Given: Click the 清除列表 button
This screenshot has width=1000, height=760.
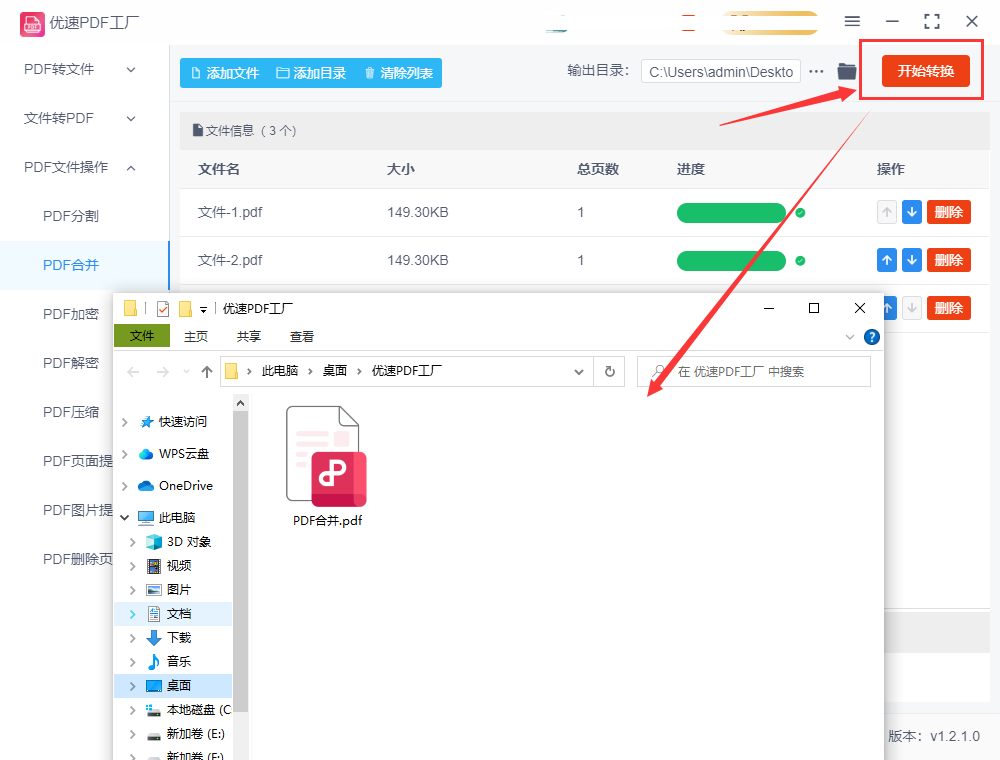Looking at the screenshot, I should tap(399, 73).
